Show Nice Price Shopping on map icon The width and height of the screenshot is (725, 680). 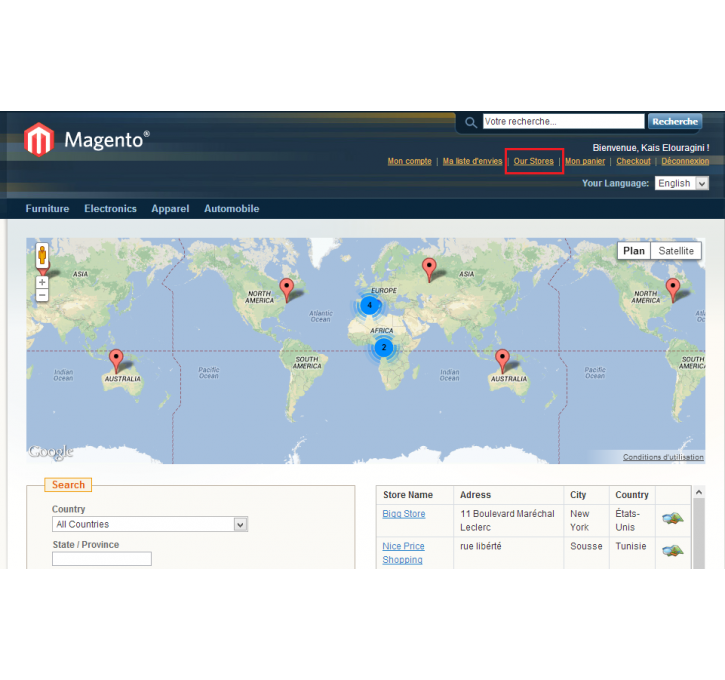pos(673,551)
